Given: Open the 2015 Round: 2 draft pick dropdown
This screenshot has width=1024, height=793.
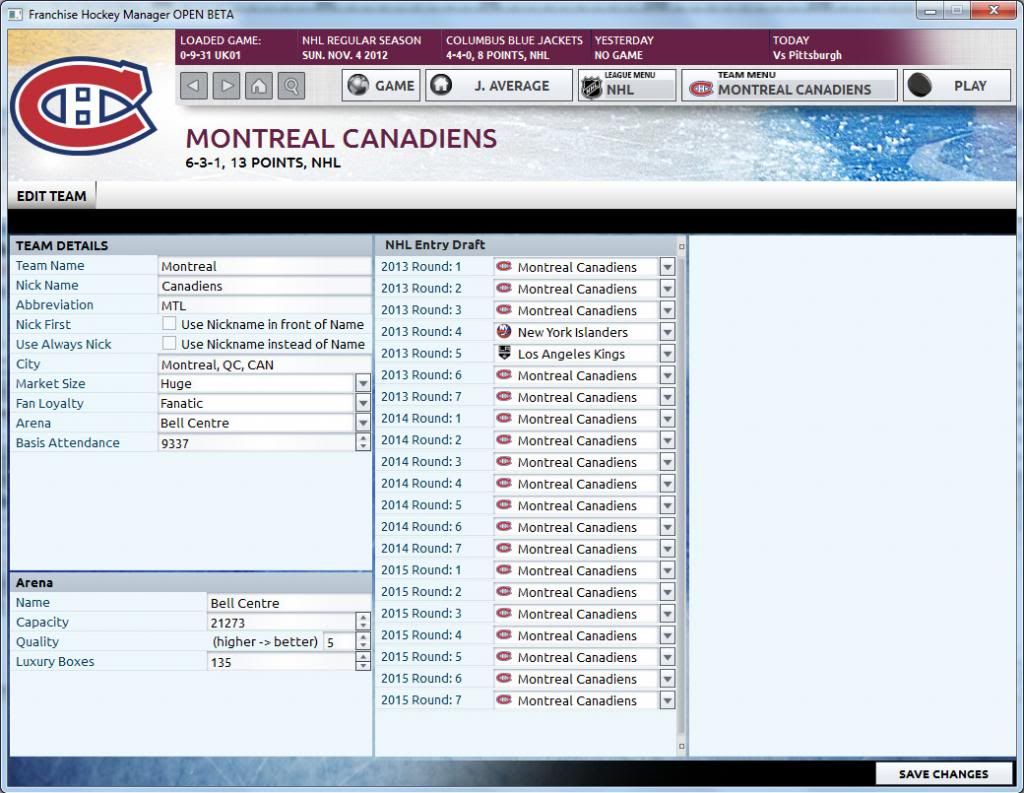Looking at the screenshot, I should point(667,592).
